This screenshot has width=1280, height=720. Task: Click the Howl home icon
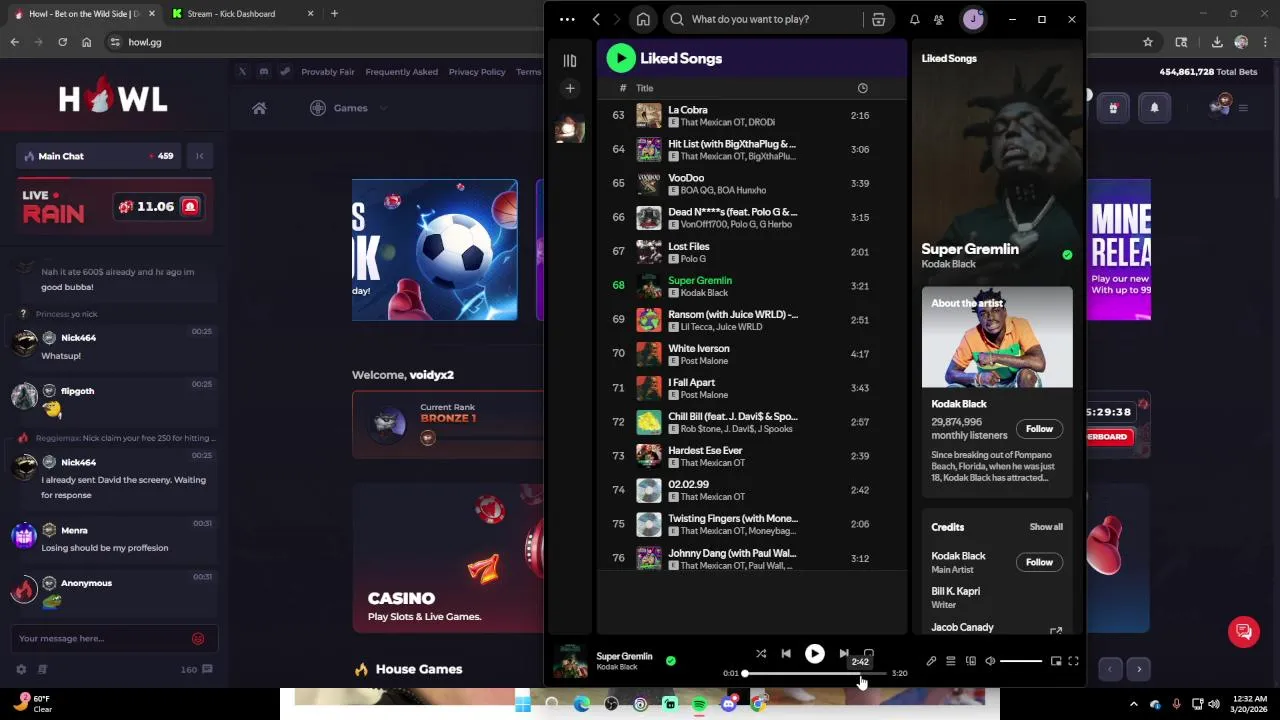(259, 108)
